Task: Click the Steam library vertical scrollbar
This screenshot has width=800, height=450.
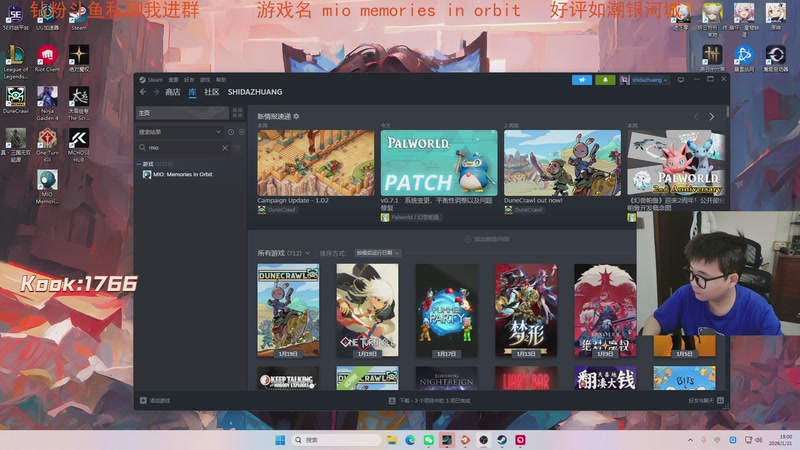Action: (x=727, y=112)
